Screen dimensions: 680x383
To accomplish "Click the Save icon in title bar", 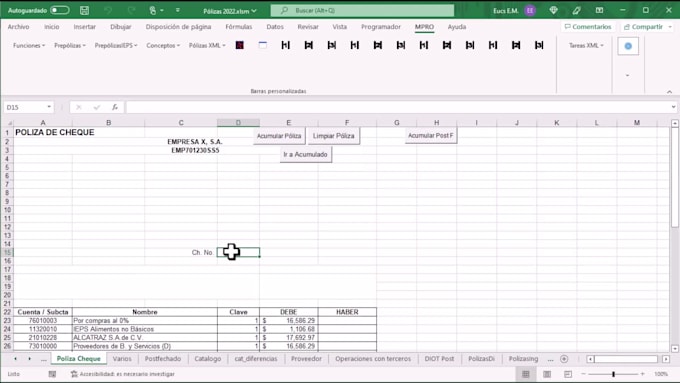I will coord(85,10).
